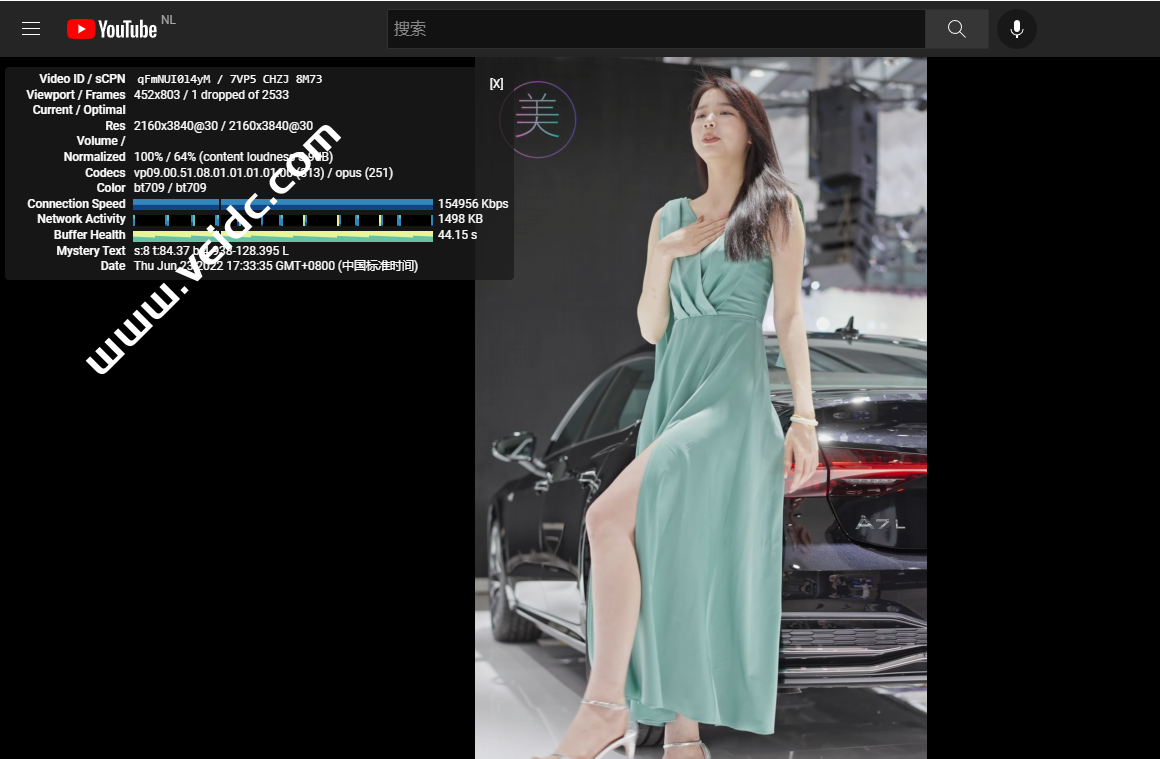Start voice search with the microphone icon
Screen dimensions: 1160x759
coord(1016,29)
